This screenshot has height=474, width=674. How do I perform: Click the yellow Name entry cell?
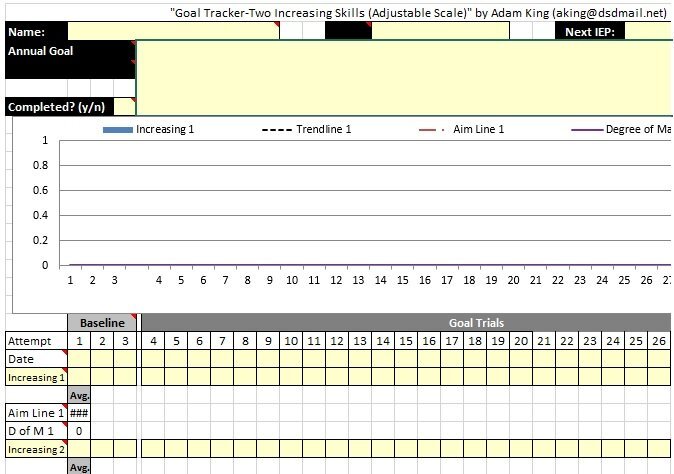(x=172, y=31)
